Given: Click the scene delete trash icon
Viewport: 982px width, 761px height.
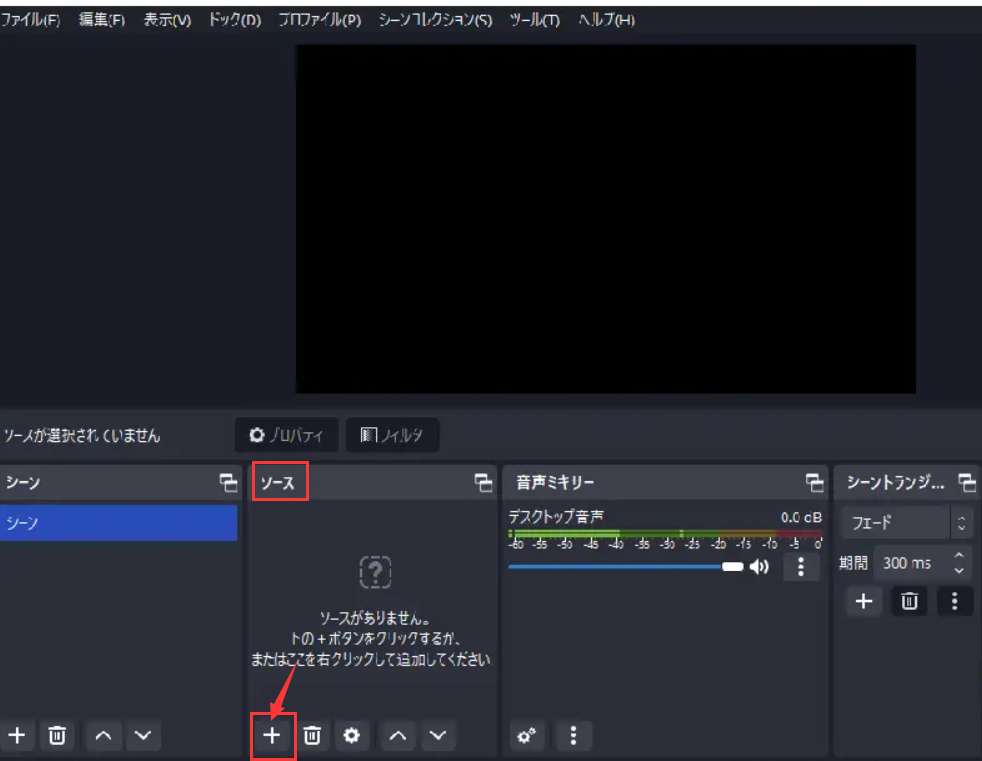Looking at the screenshot, I should point(57,735).
